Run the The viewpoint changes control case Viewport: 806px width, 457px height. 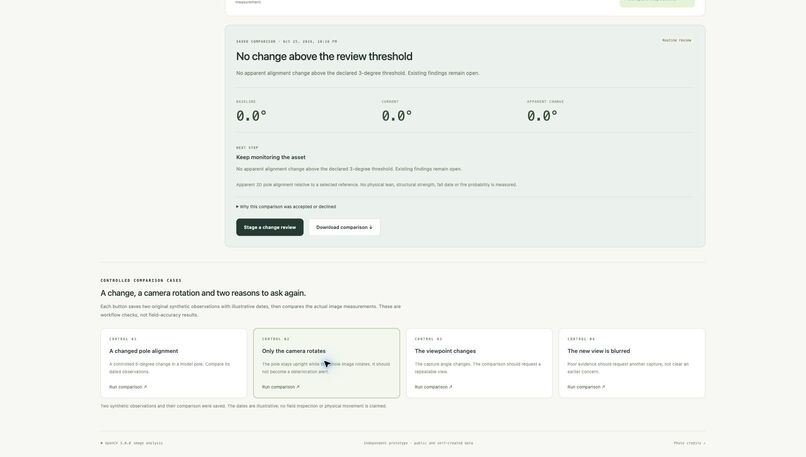click(x=479, y=363)
